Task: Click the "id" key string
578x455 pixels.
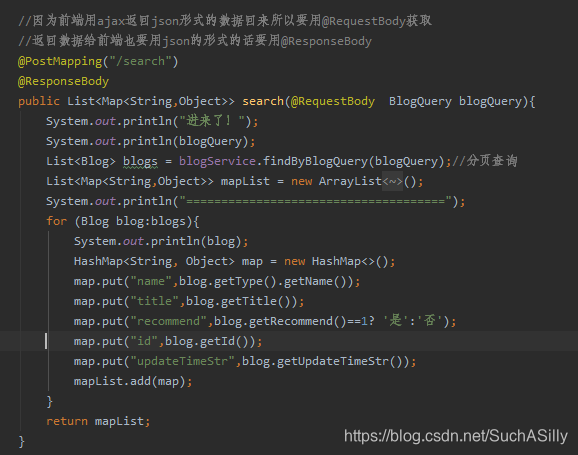Action: click(144, 341)
